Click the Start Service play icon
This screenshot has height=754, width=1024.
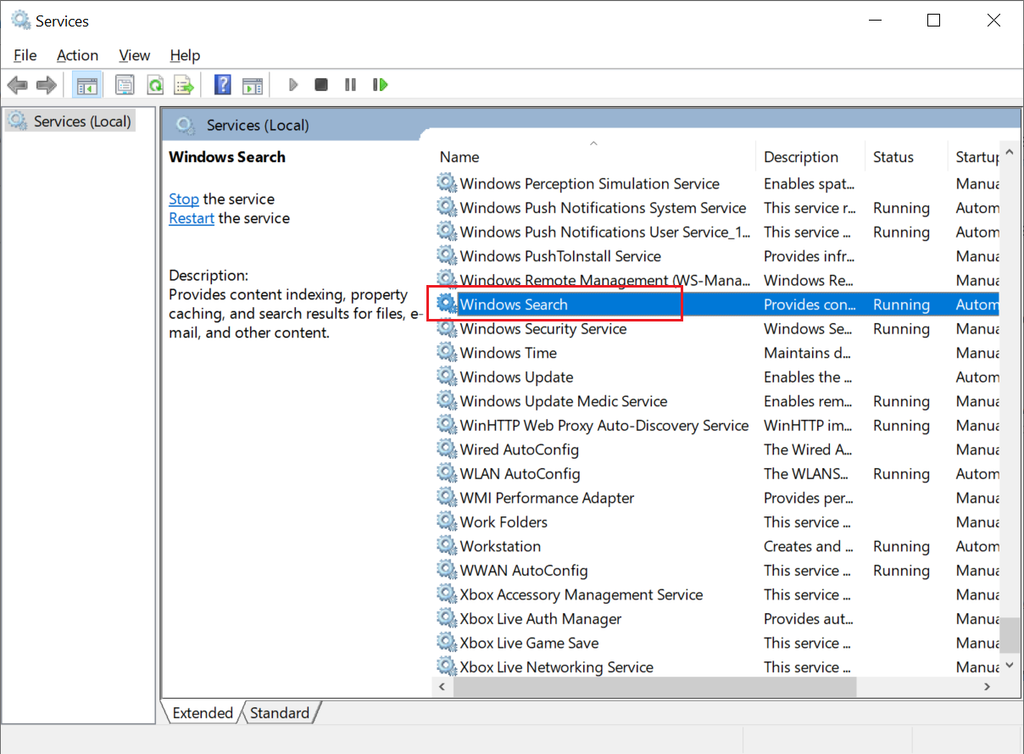pos(293,85)
